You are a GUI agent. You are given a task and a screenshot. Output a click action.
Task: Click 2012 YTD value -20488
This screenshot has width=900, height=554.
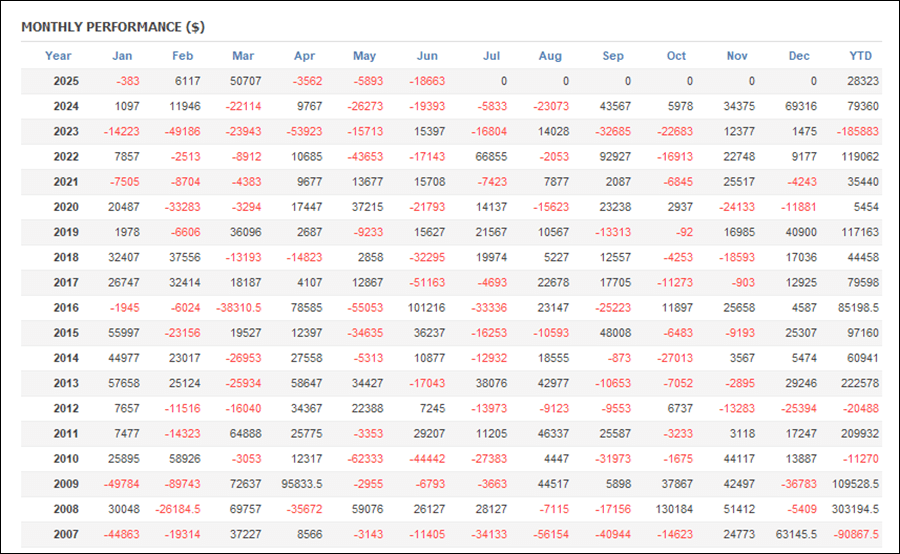[x=861, y=409]
